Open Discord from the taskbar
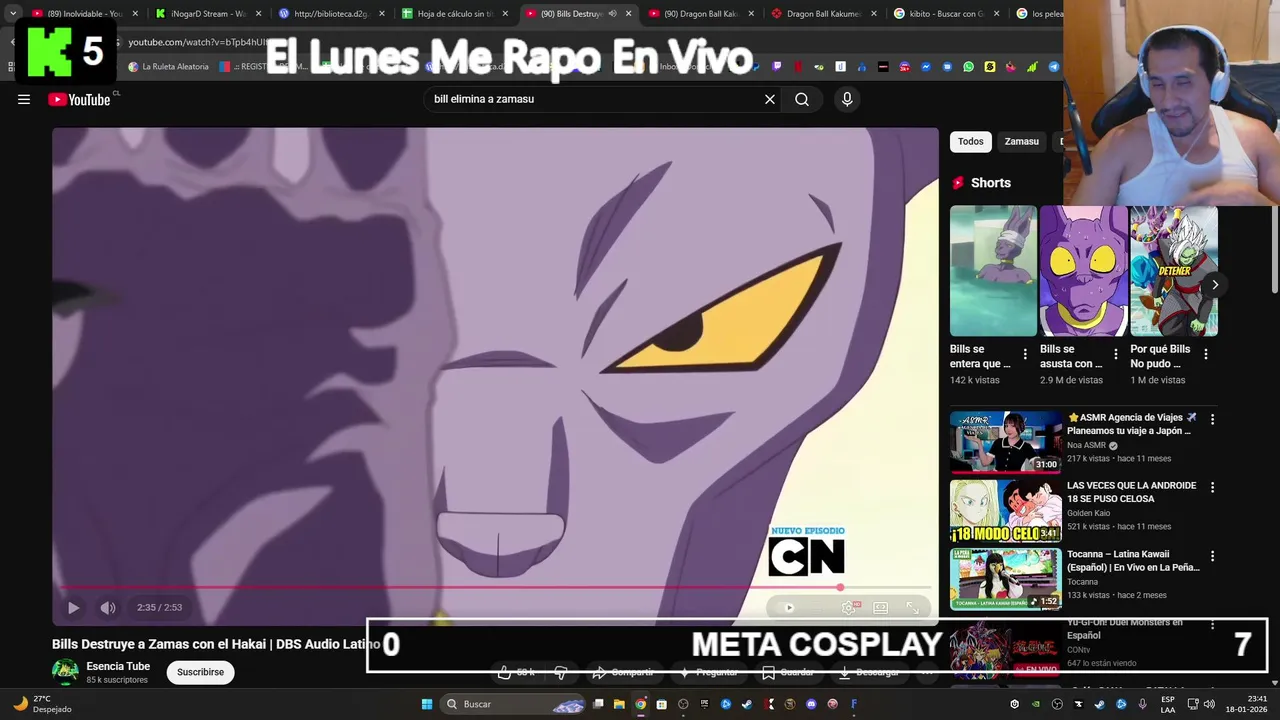The image size is (1280, 720). 811,704
